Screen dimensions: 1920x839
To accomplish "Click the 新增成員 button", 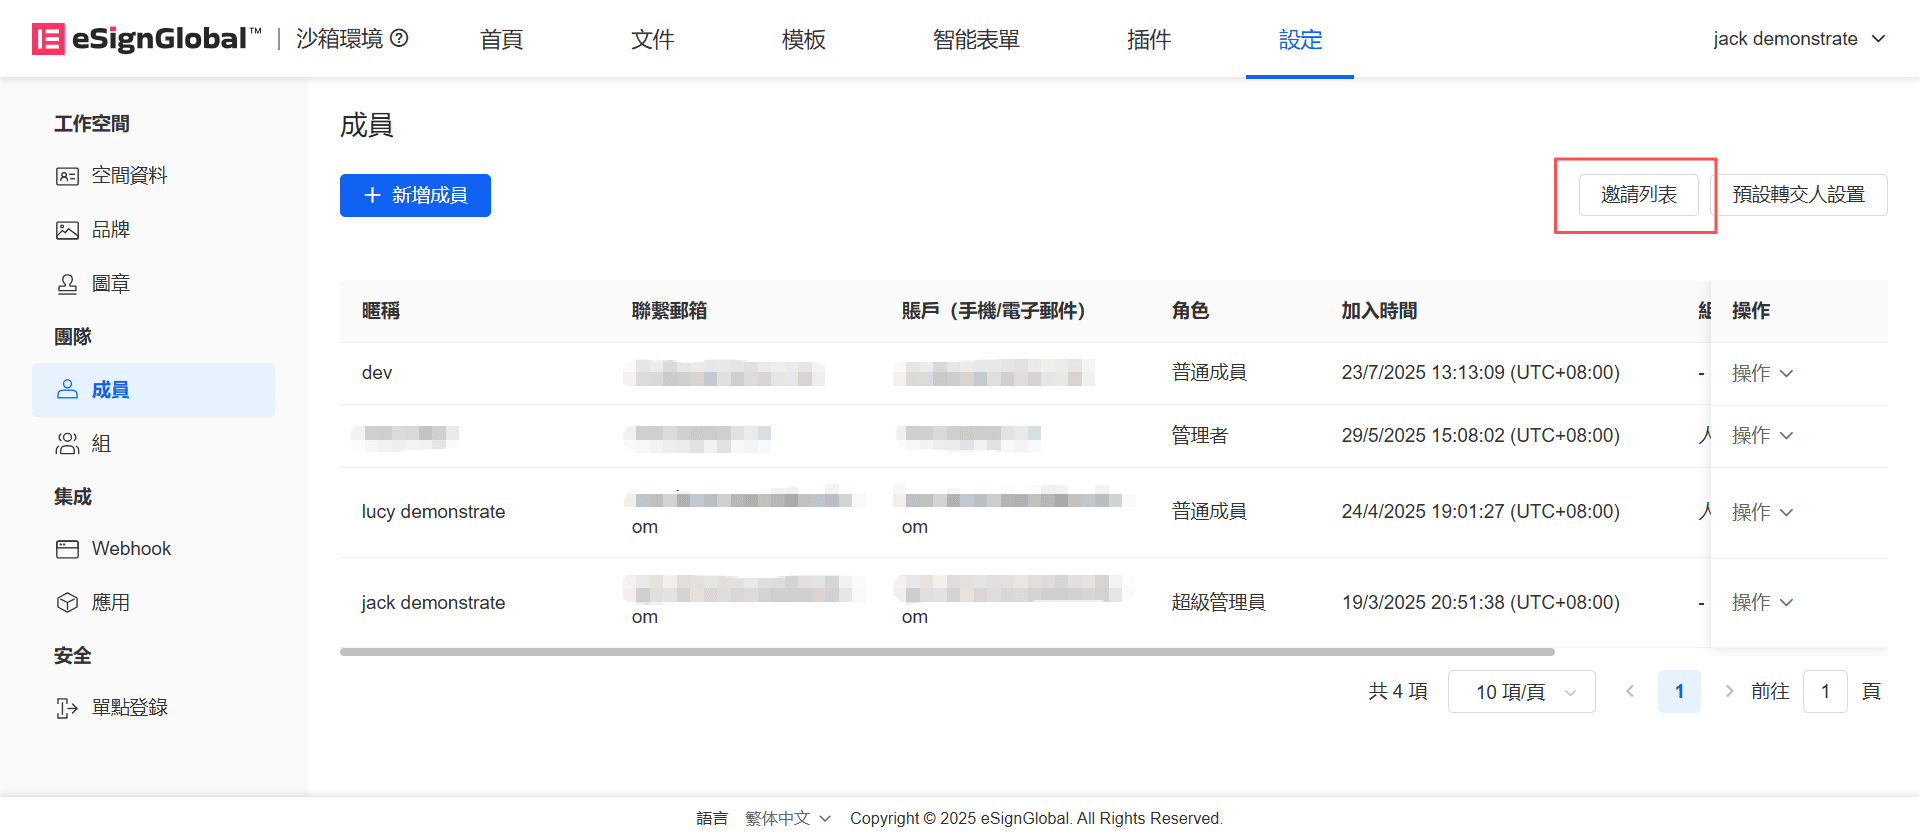I will 415,195.
